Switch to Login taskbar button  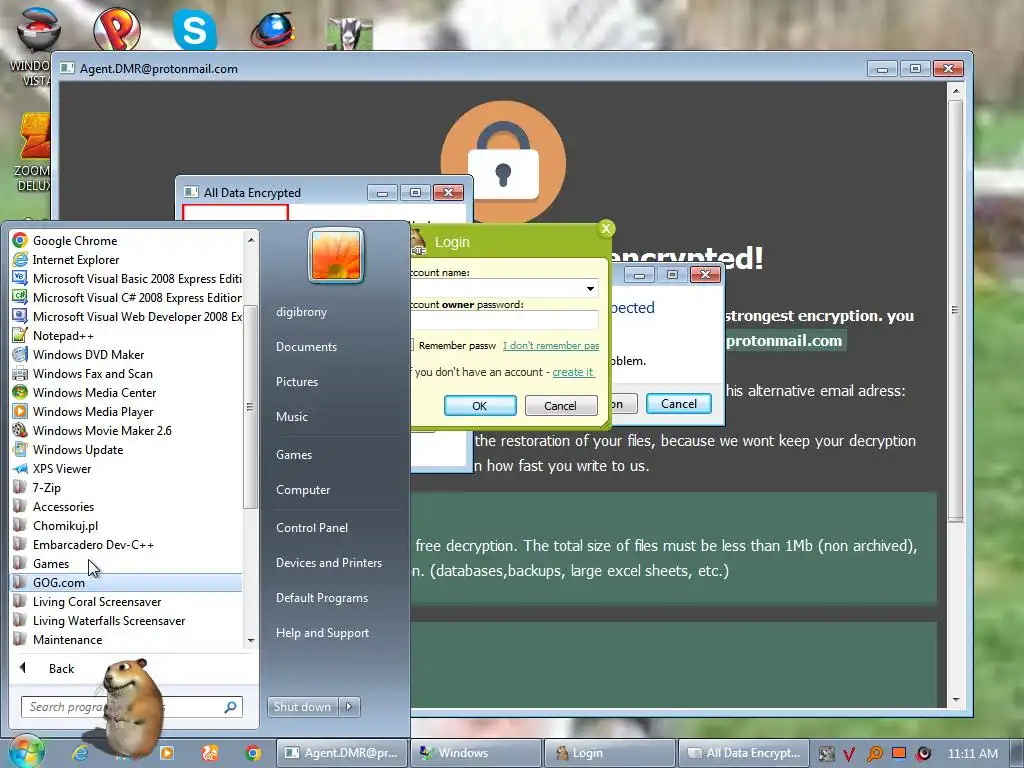point(609,753)
